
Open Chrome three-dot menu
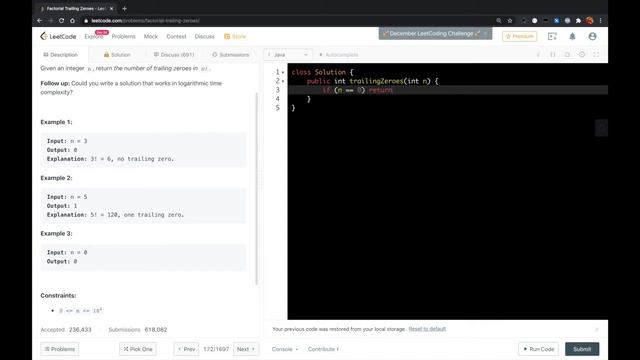click(x=600, y=20)
